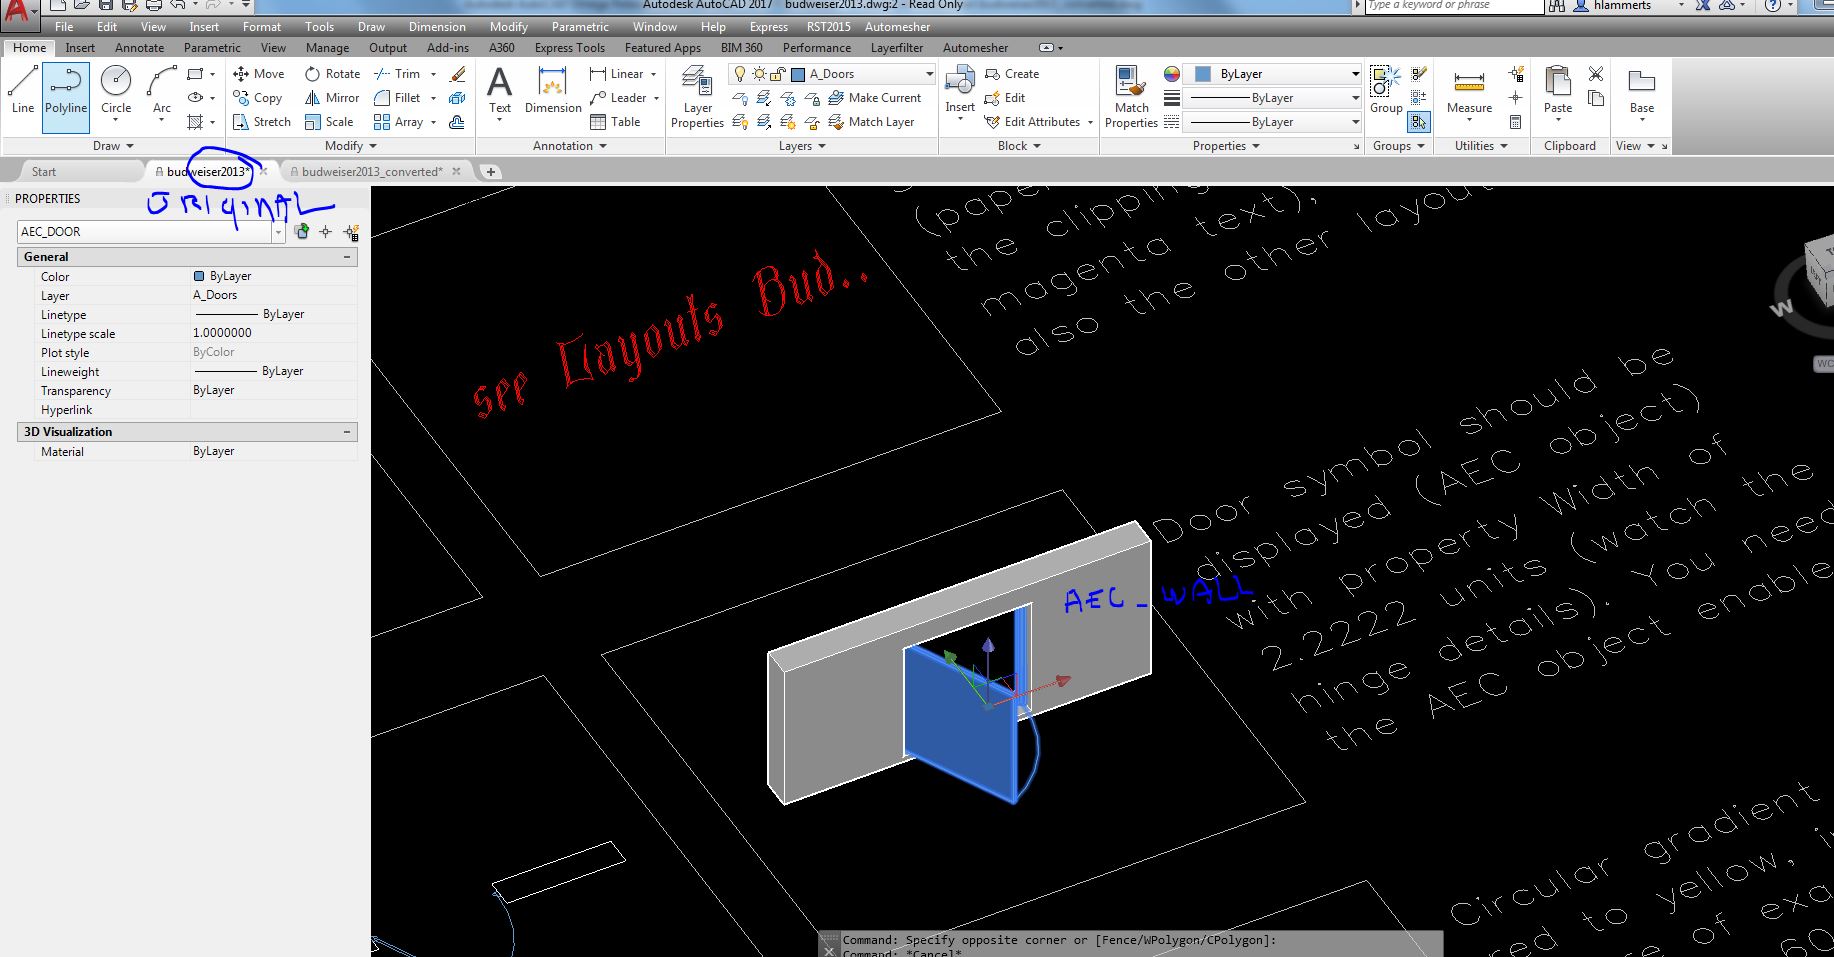Open the Express Tools ribbon tab
1834x957 pixels.
point(569,48)
